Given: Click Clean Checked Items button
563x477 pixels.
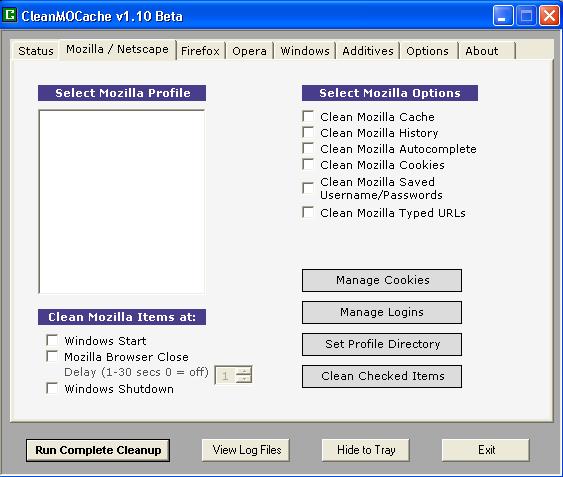Looking at the screenshot, I should click(382, 376).
